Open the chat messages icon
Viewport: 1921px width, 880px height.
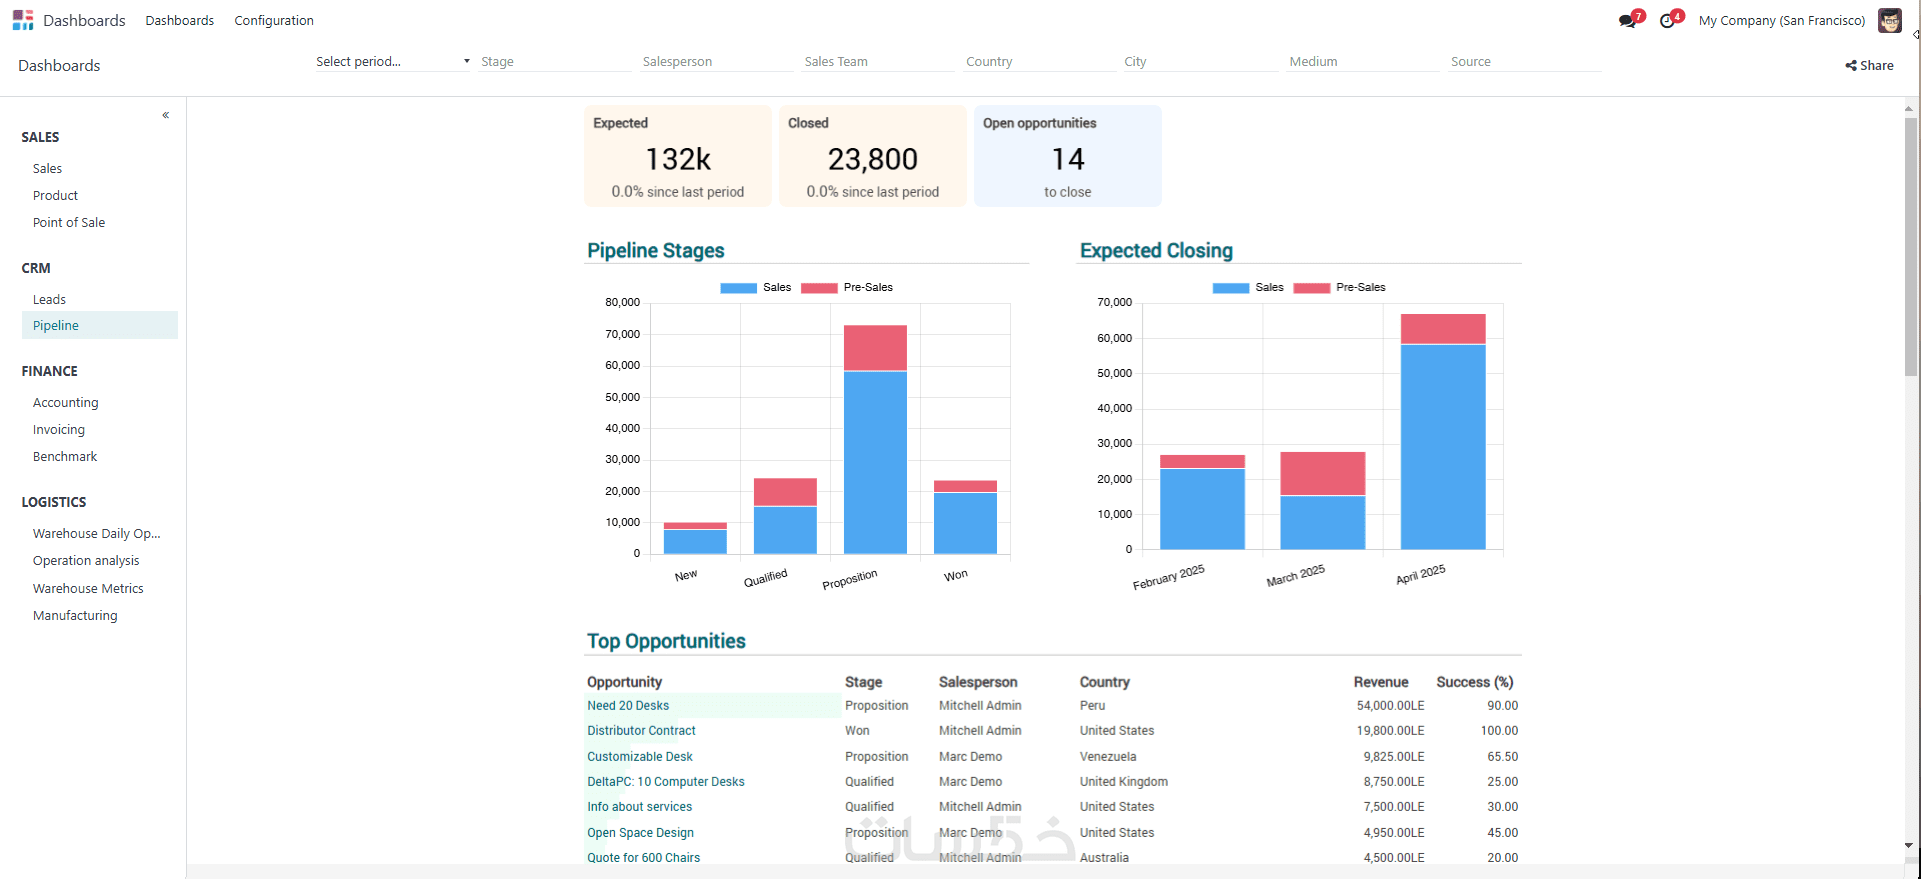(1628, 20)
